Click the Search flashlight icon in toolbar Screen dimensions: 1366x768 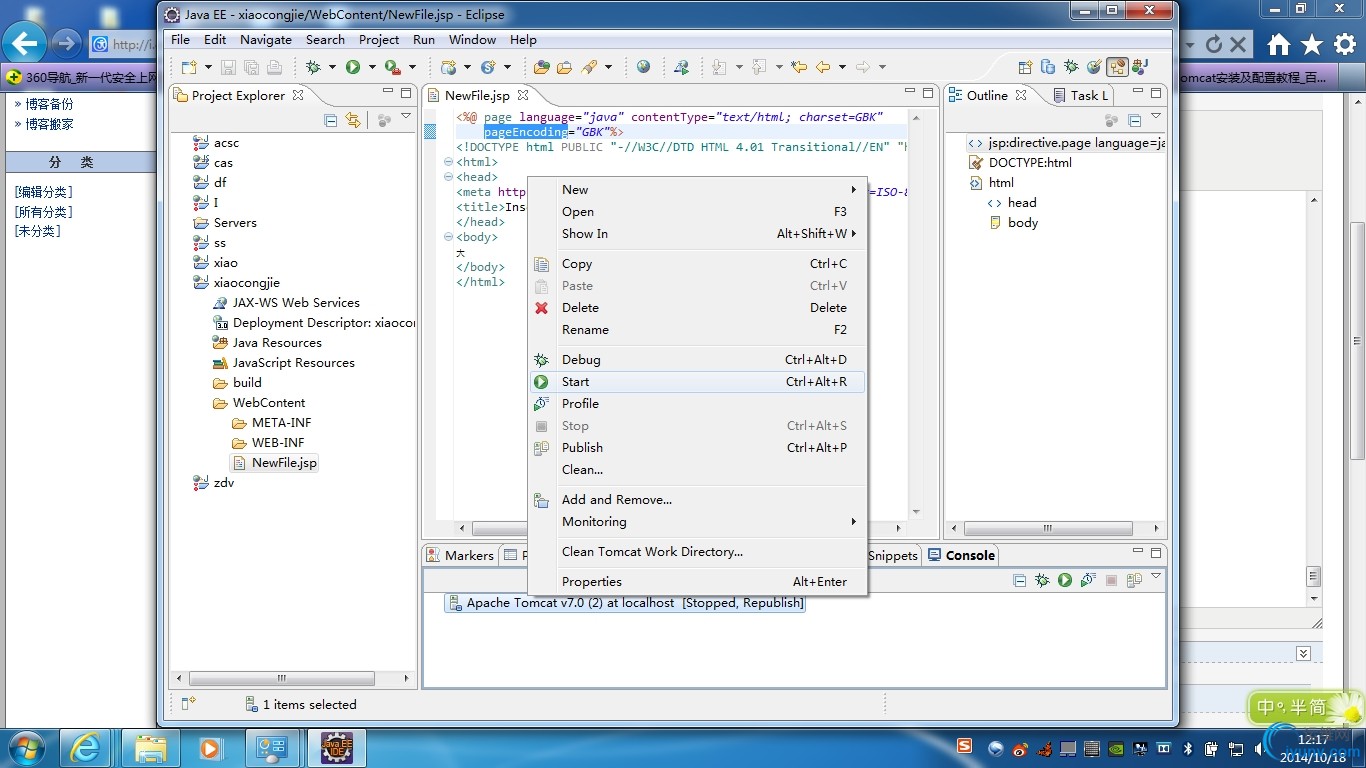(589, 67)
